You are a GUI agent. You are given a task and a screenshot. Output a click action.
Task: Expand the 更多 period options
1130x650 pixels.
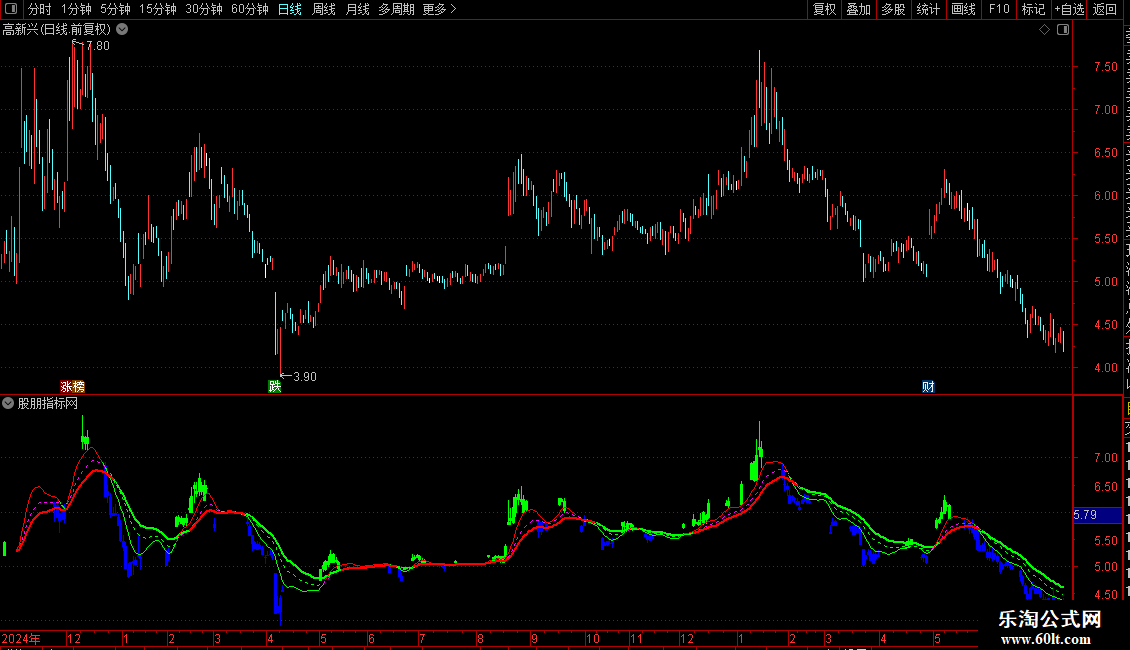(x=440, y=9)
